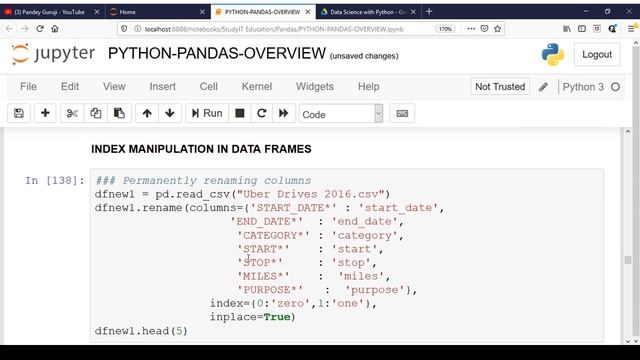The width and height of the screenshot is (640, 360).
Task: Switch to the Pandey Guruji YouTube tab
Action: click(x=49, y=12)
